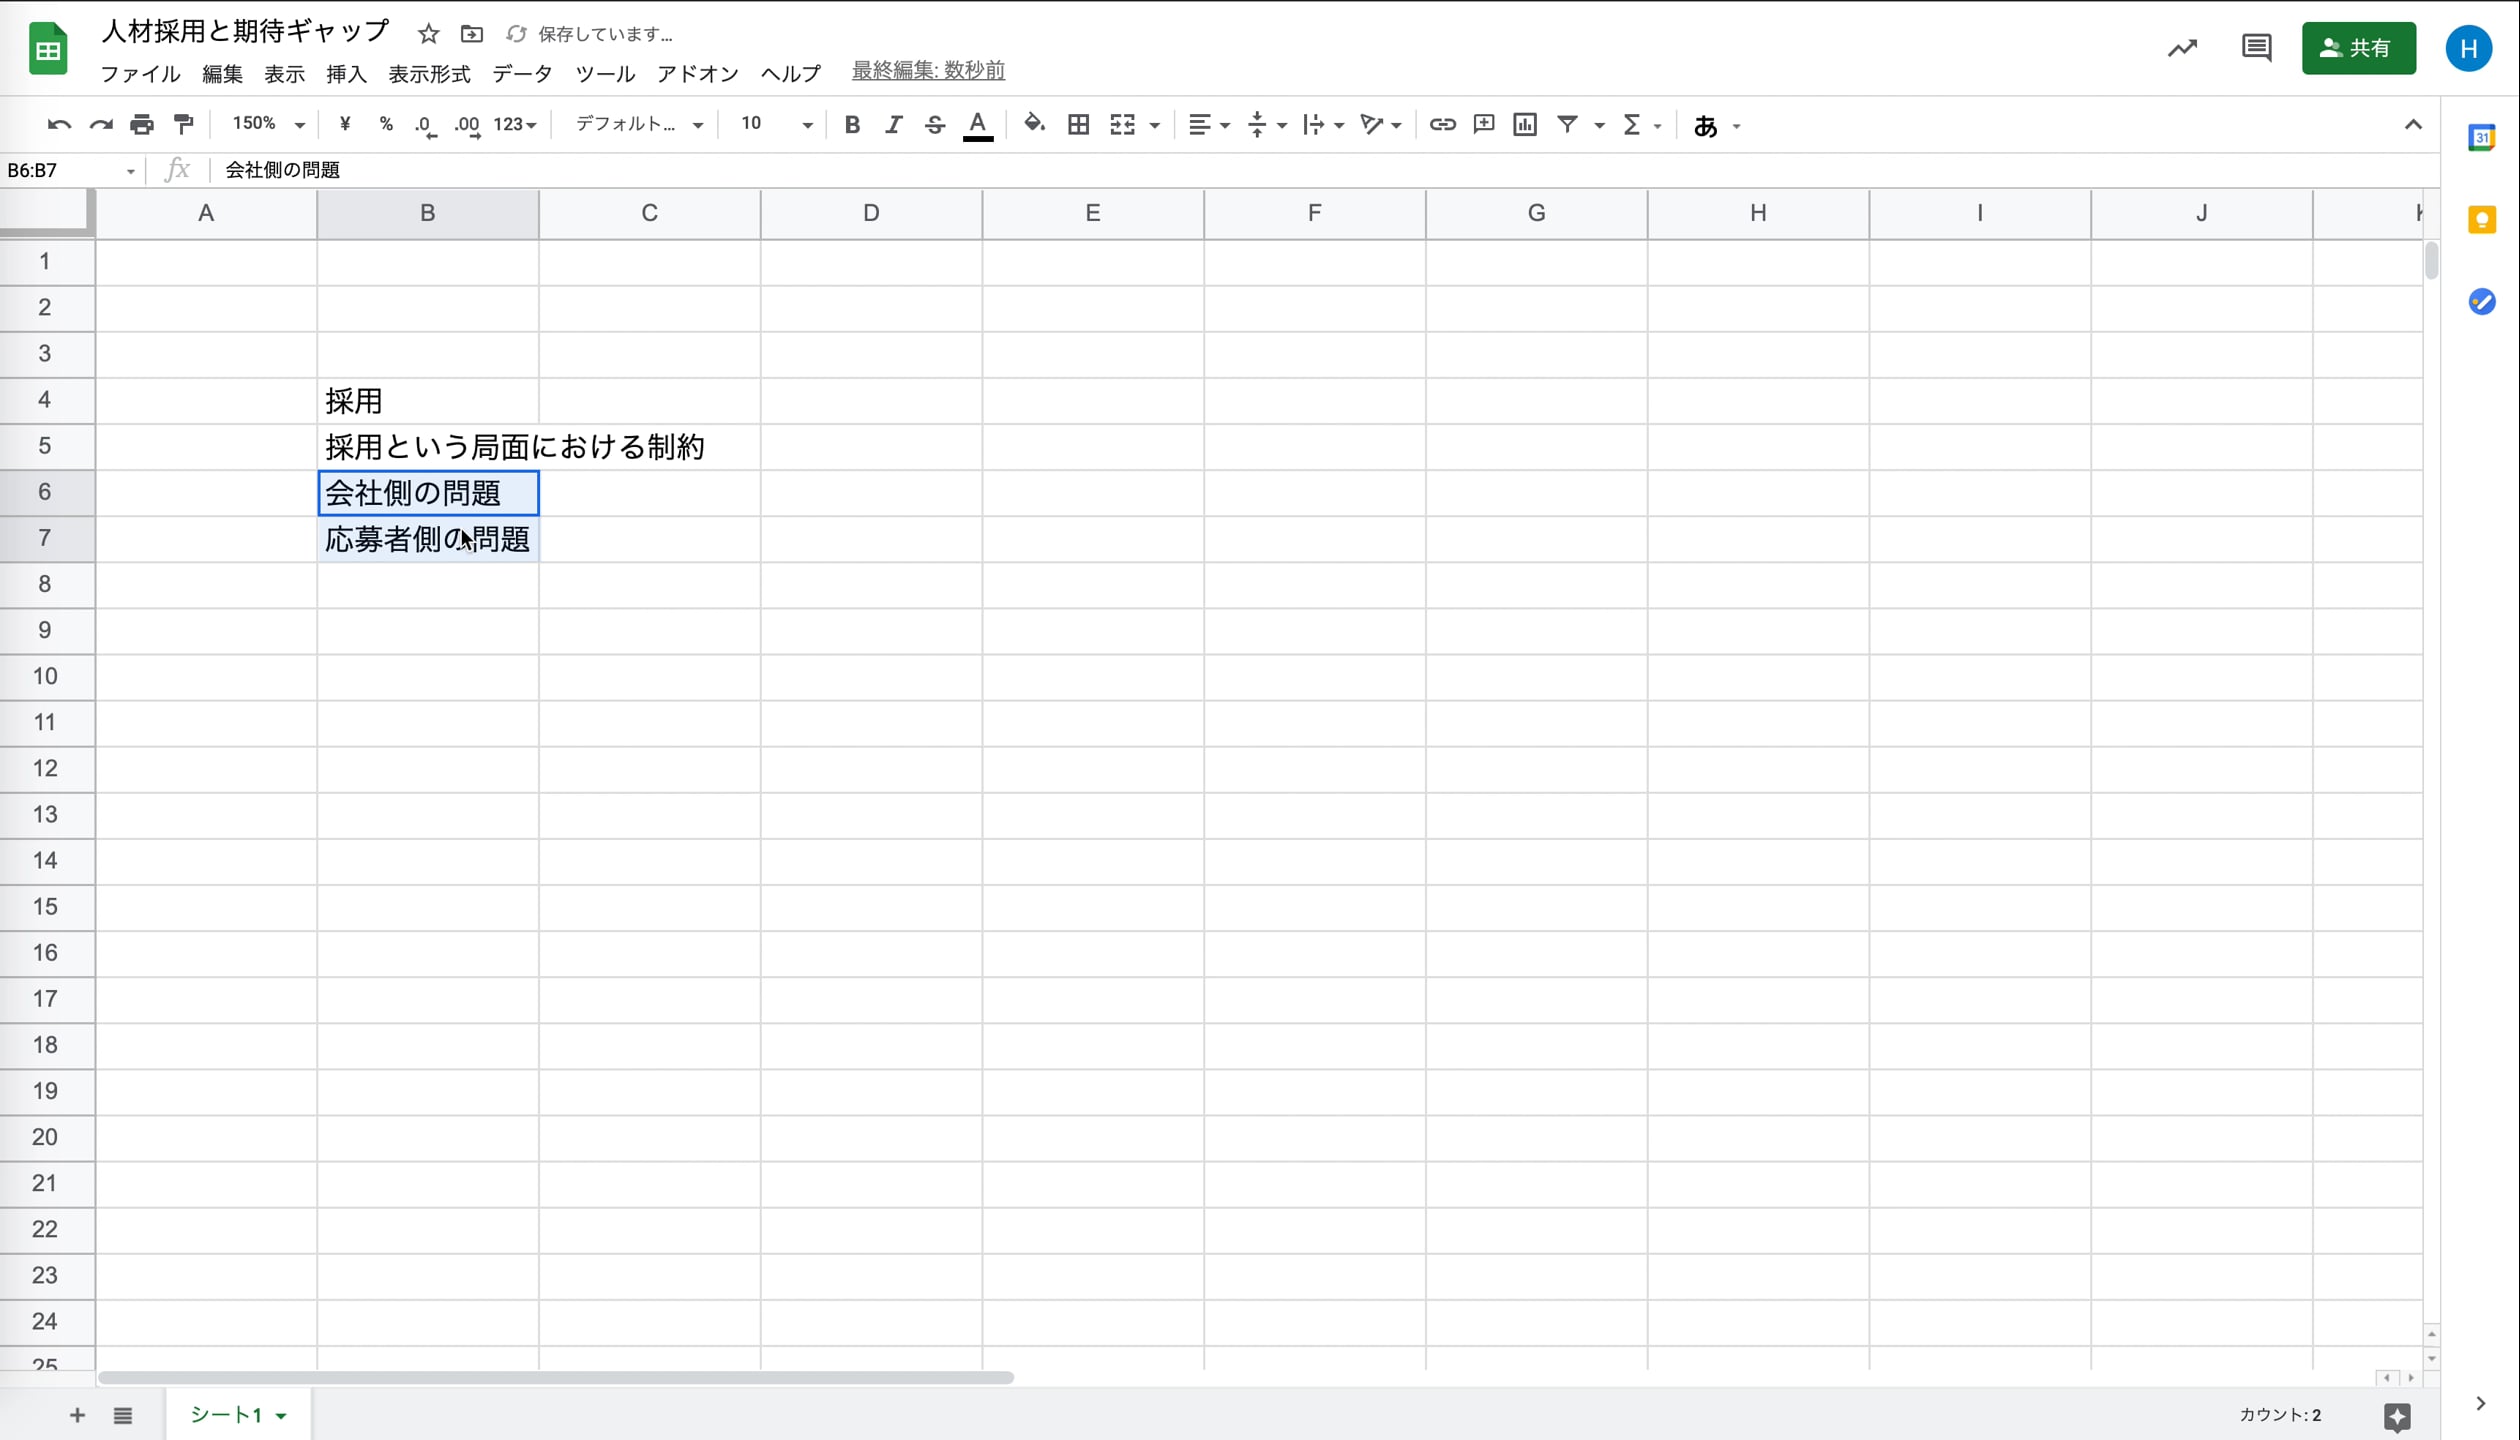The width and height of the screenshot is (2520, 1440).
Task: Undo the last action
Action: click(59, 124)
